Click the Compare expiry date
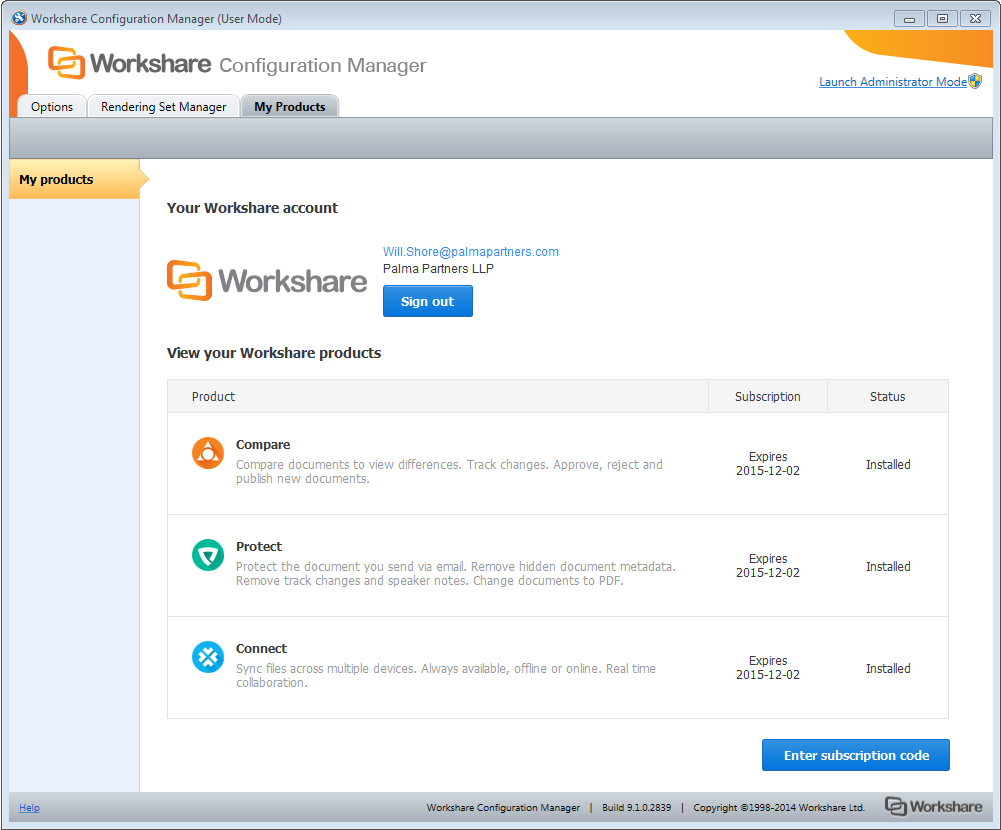Viewport: 1001px width, 830px height. coord(767,464)
